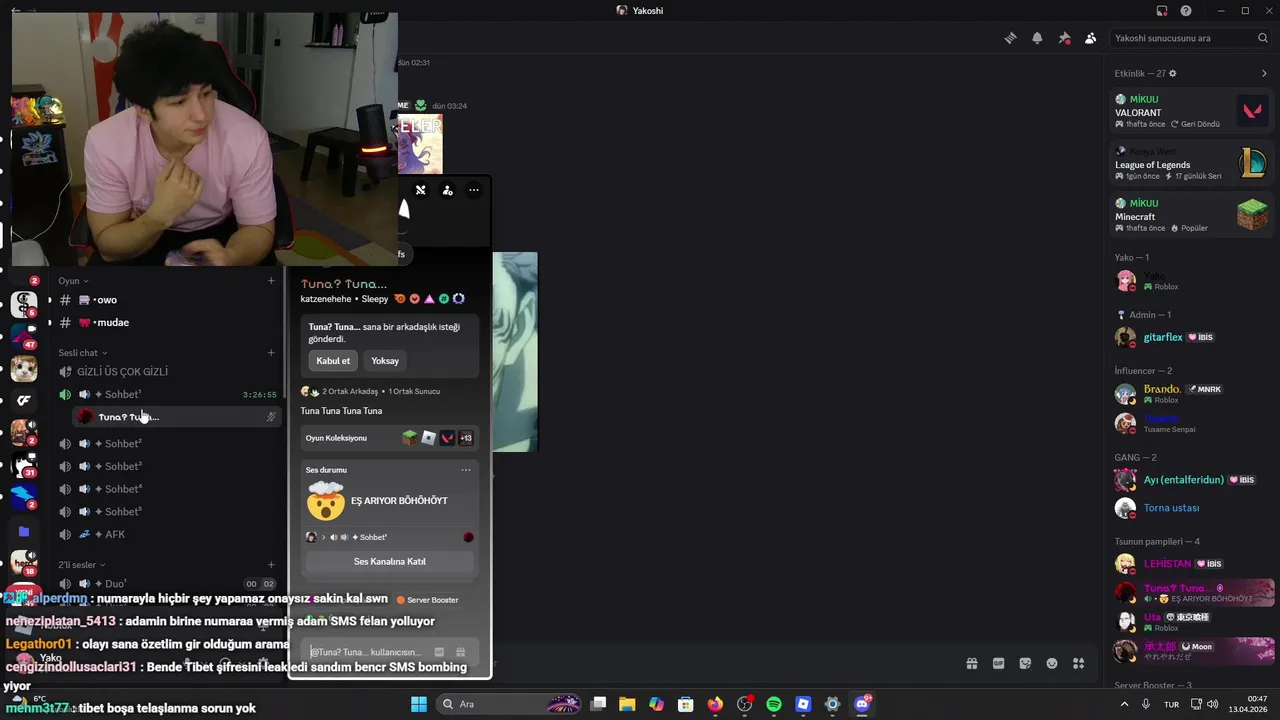Viewport: 1280px width, 720px height.
Task: Click the Yakoshi server search field
Action: point(1191,38)
